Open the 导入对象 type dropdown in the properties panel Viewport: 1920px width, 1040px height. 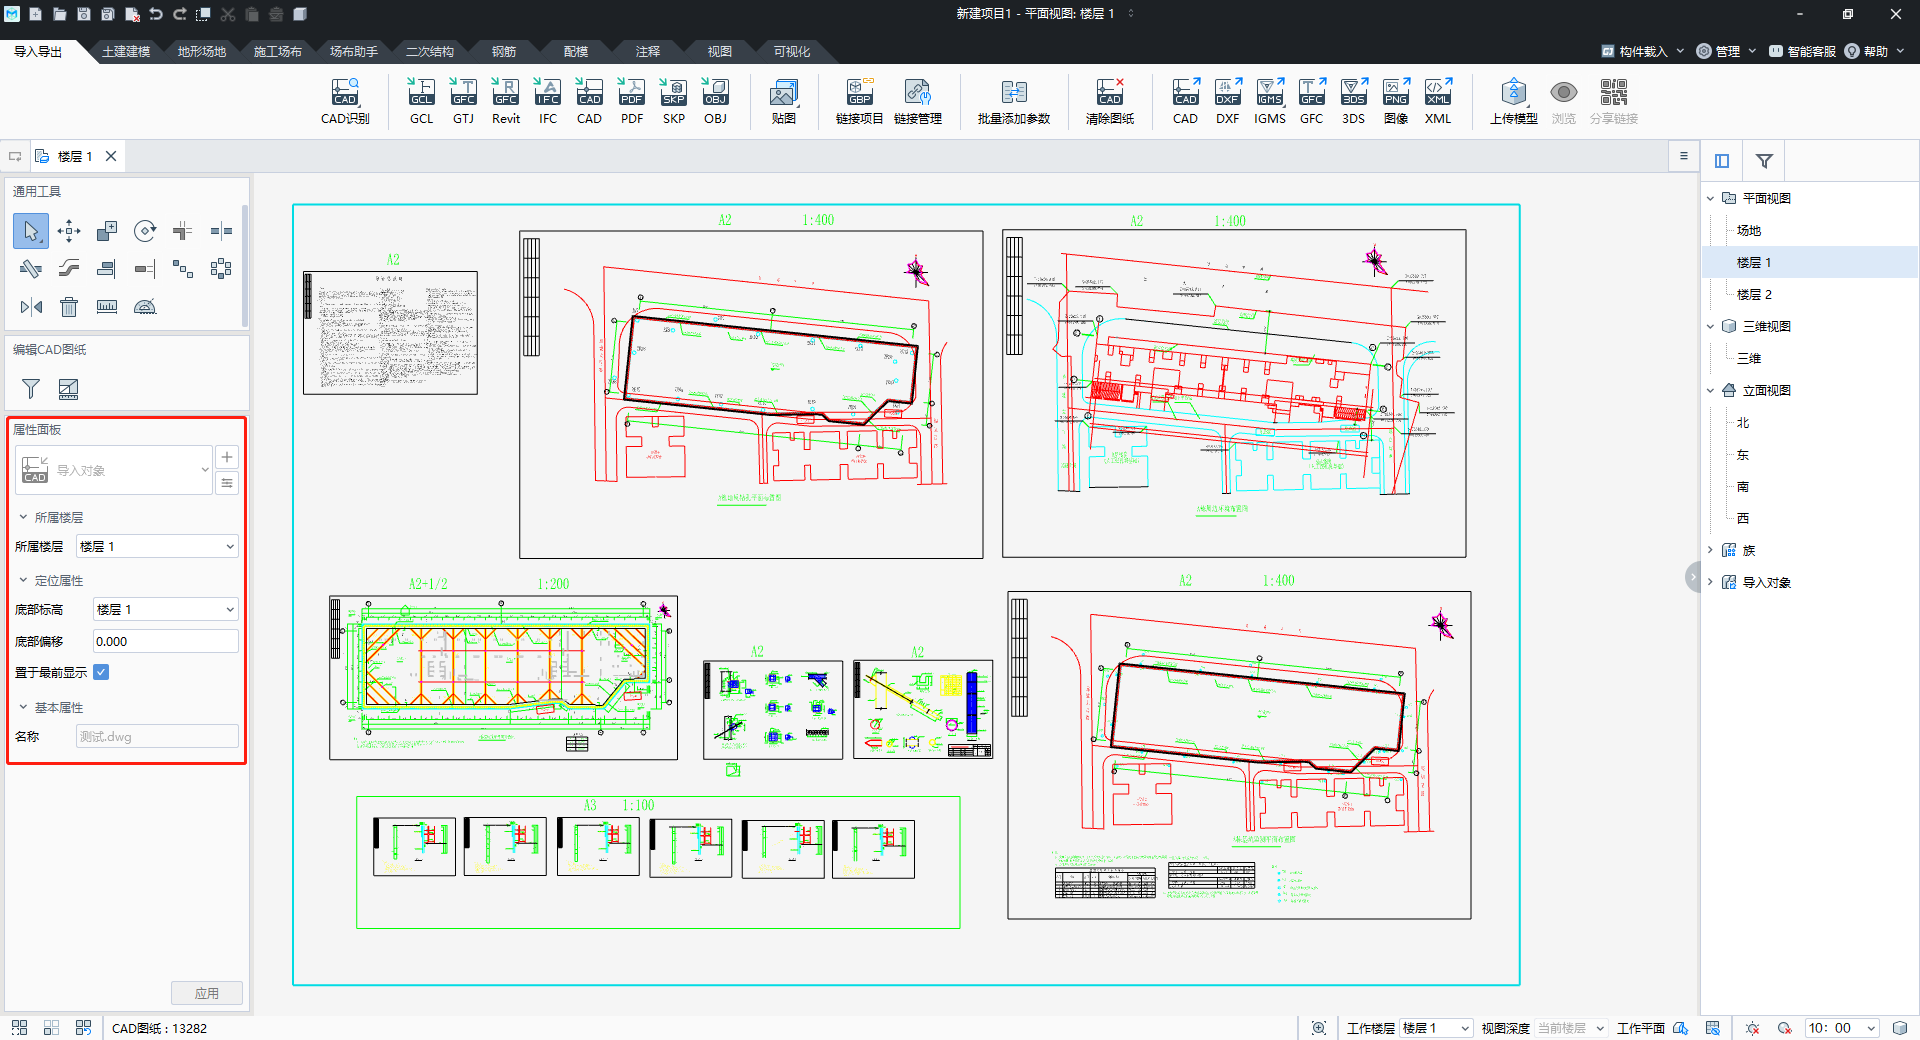point(114,470)
